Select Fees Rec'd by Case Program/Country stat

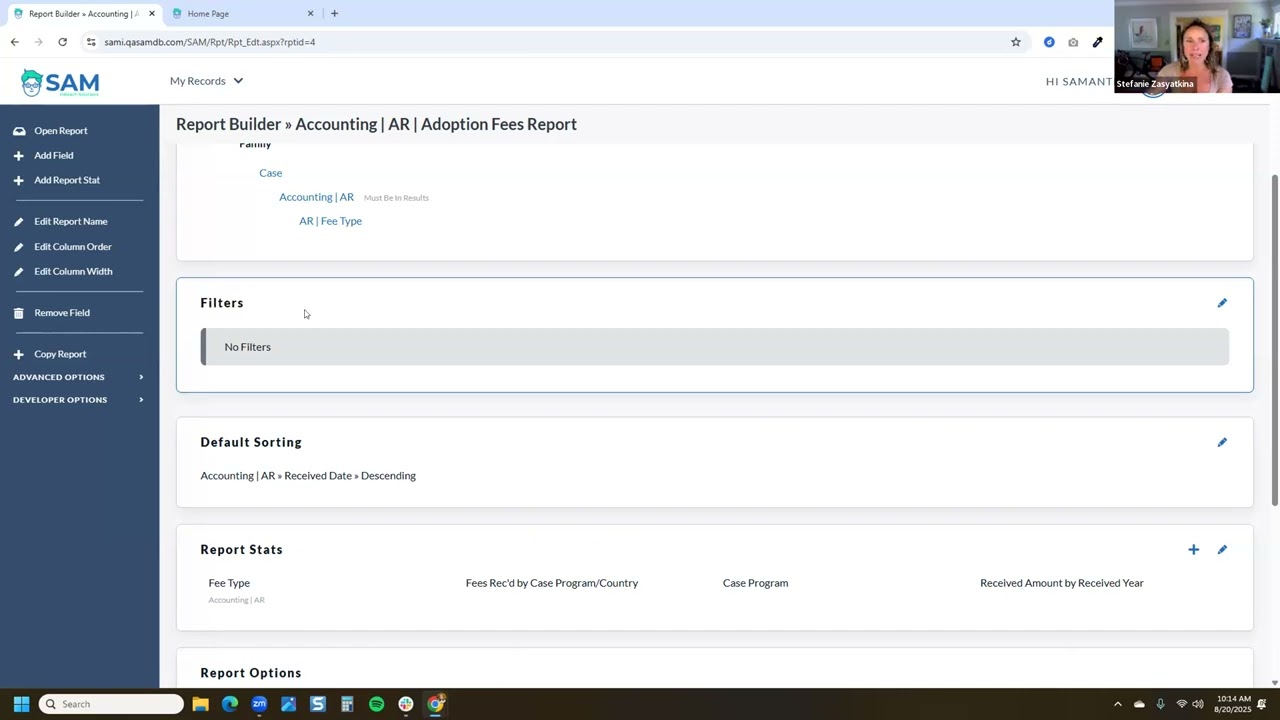552,583
